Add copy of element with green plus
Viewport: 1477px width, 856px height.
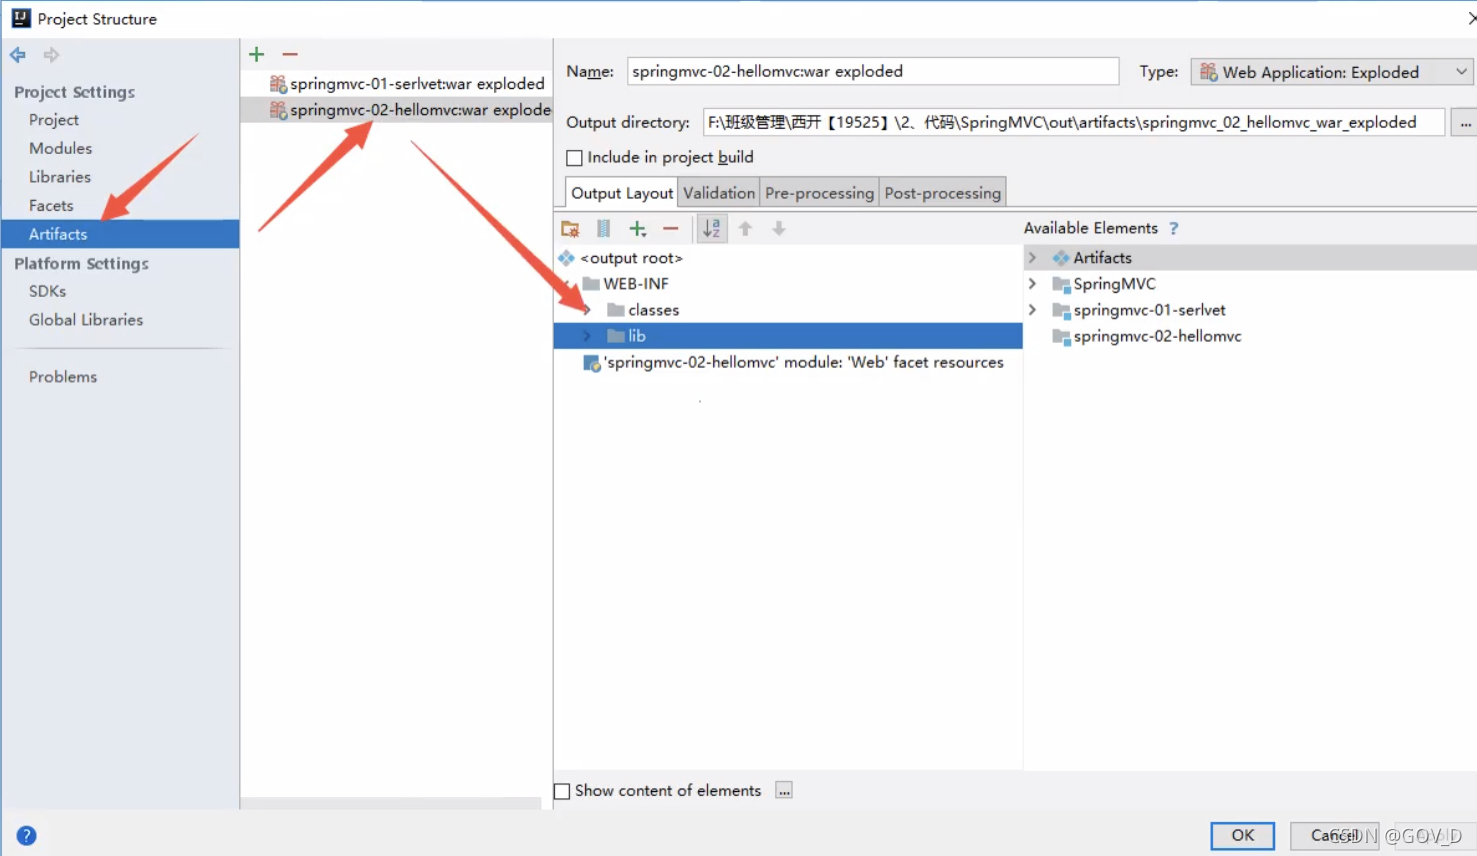(637, 229)
